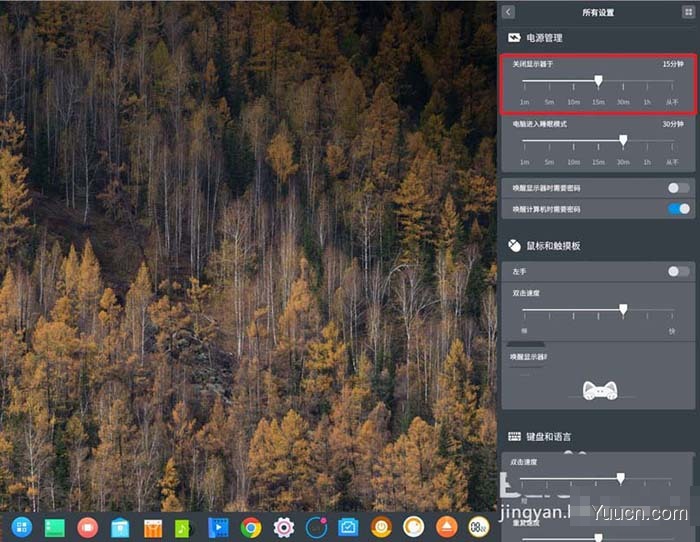This screenshot has height=542, width=700.
Task: Launch the green music player in the dock
Action: [184, 529]
